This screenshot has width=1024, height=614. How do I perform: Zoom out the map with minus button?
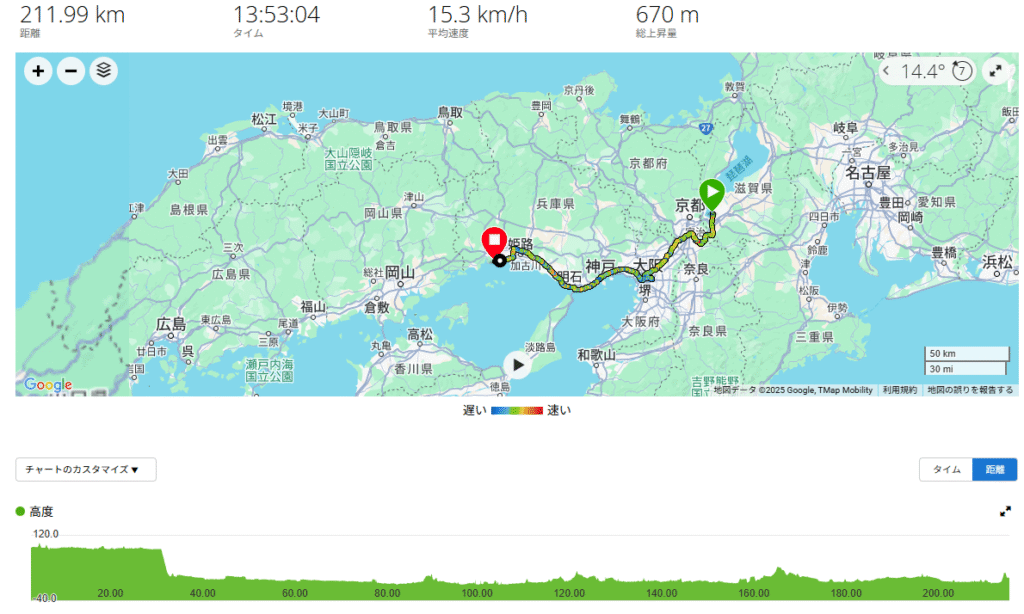71,71
